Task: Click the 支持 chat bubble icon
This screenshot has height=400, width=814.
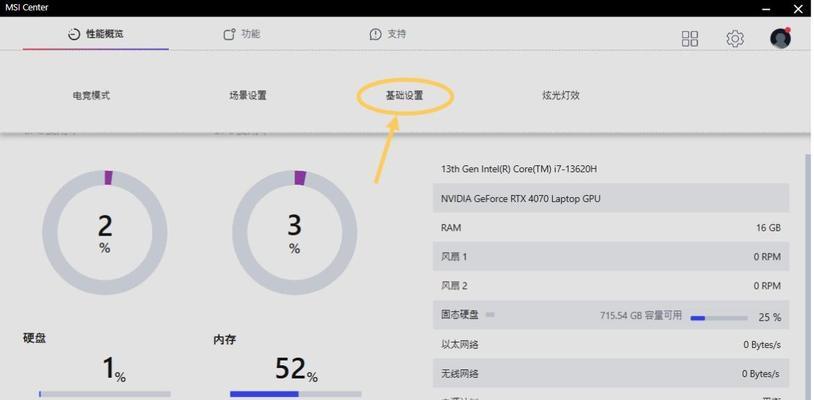Action: coord(375,35)
